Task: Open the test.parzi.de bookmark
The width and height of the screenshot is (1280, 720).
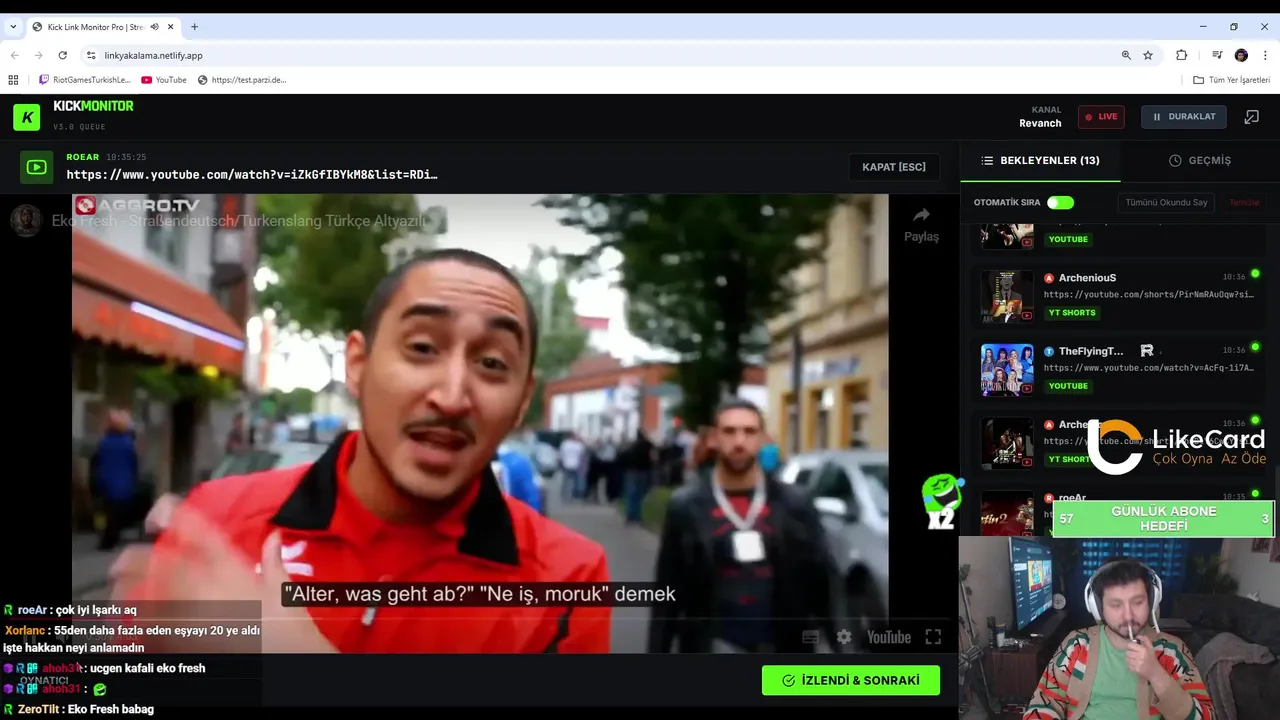Action: 242,80
